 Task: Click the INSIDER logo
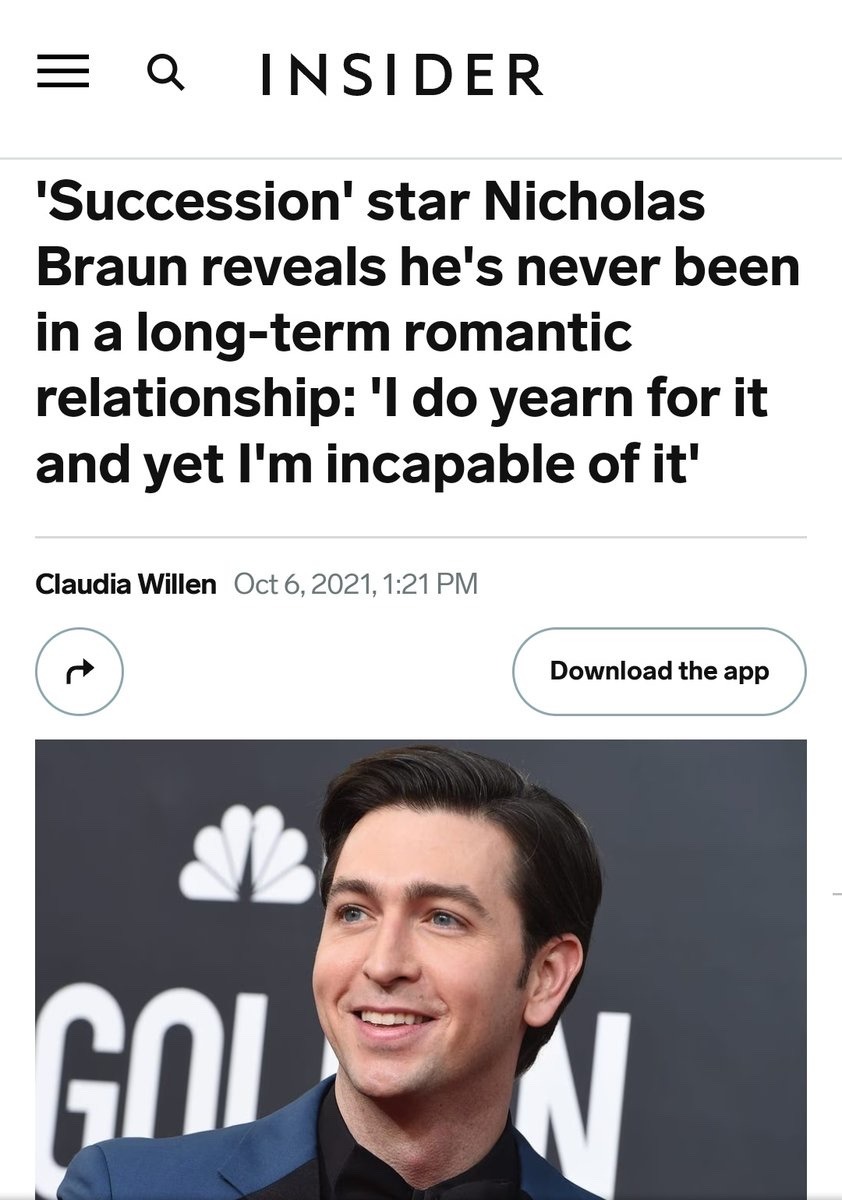point(401,75)
